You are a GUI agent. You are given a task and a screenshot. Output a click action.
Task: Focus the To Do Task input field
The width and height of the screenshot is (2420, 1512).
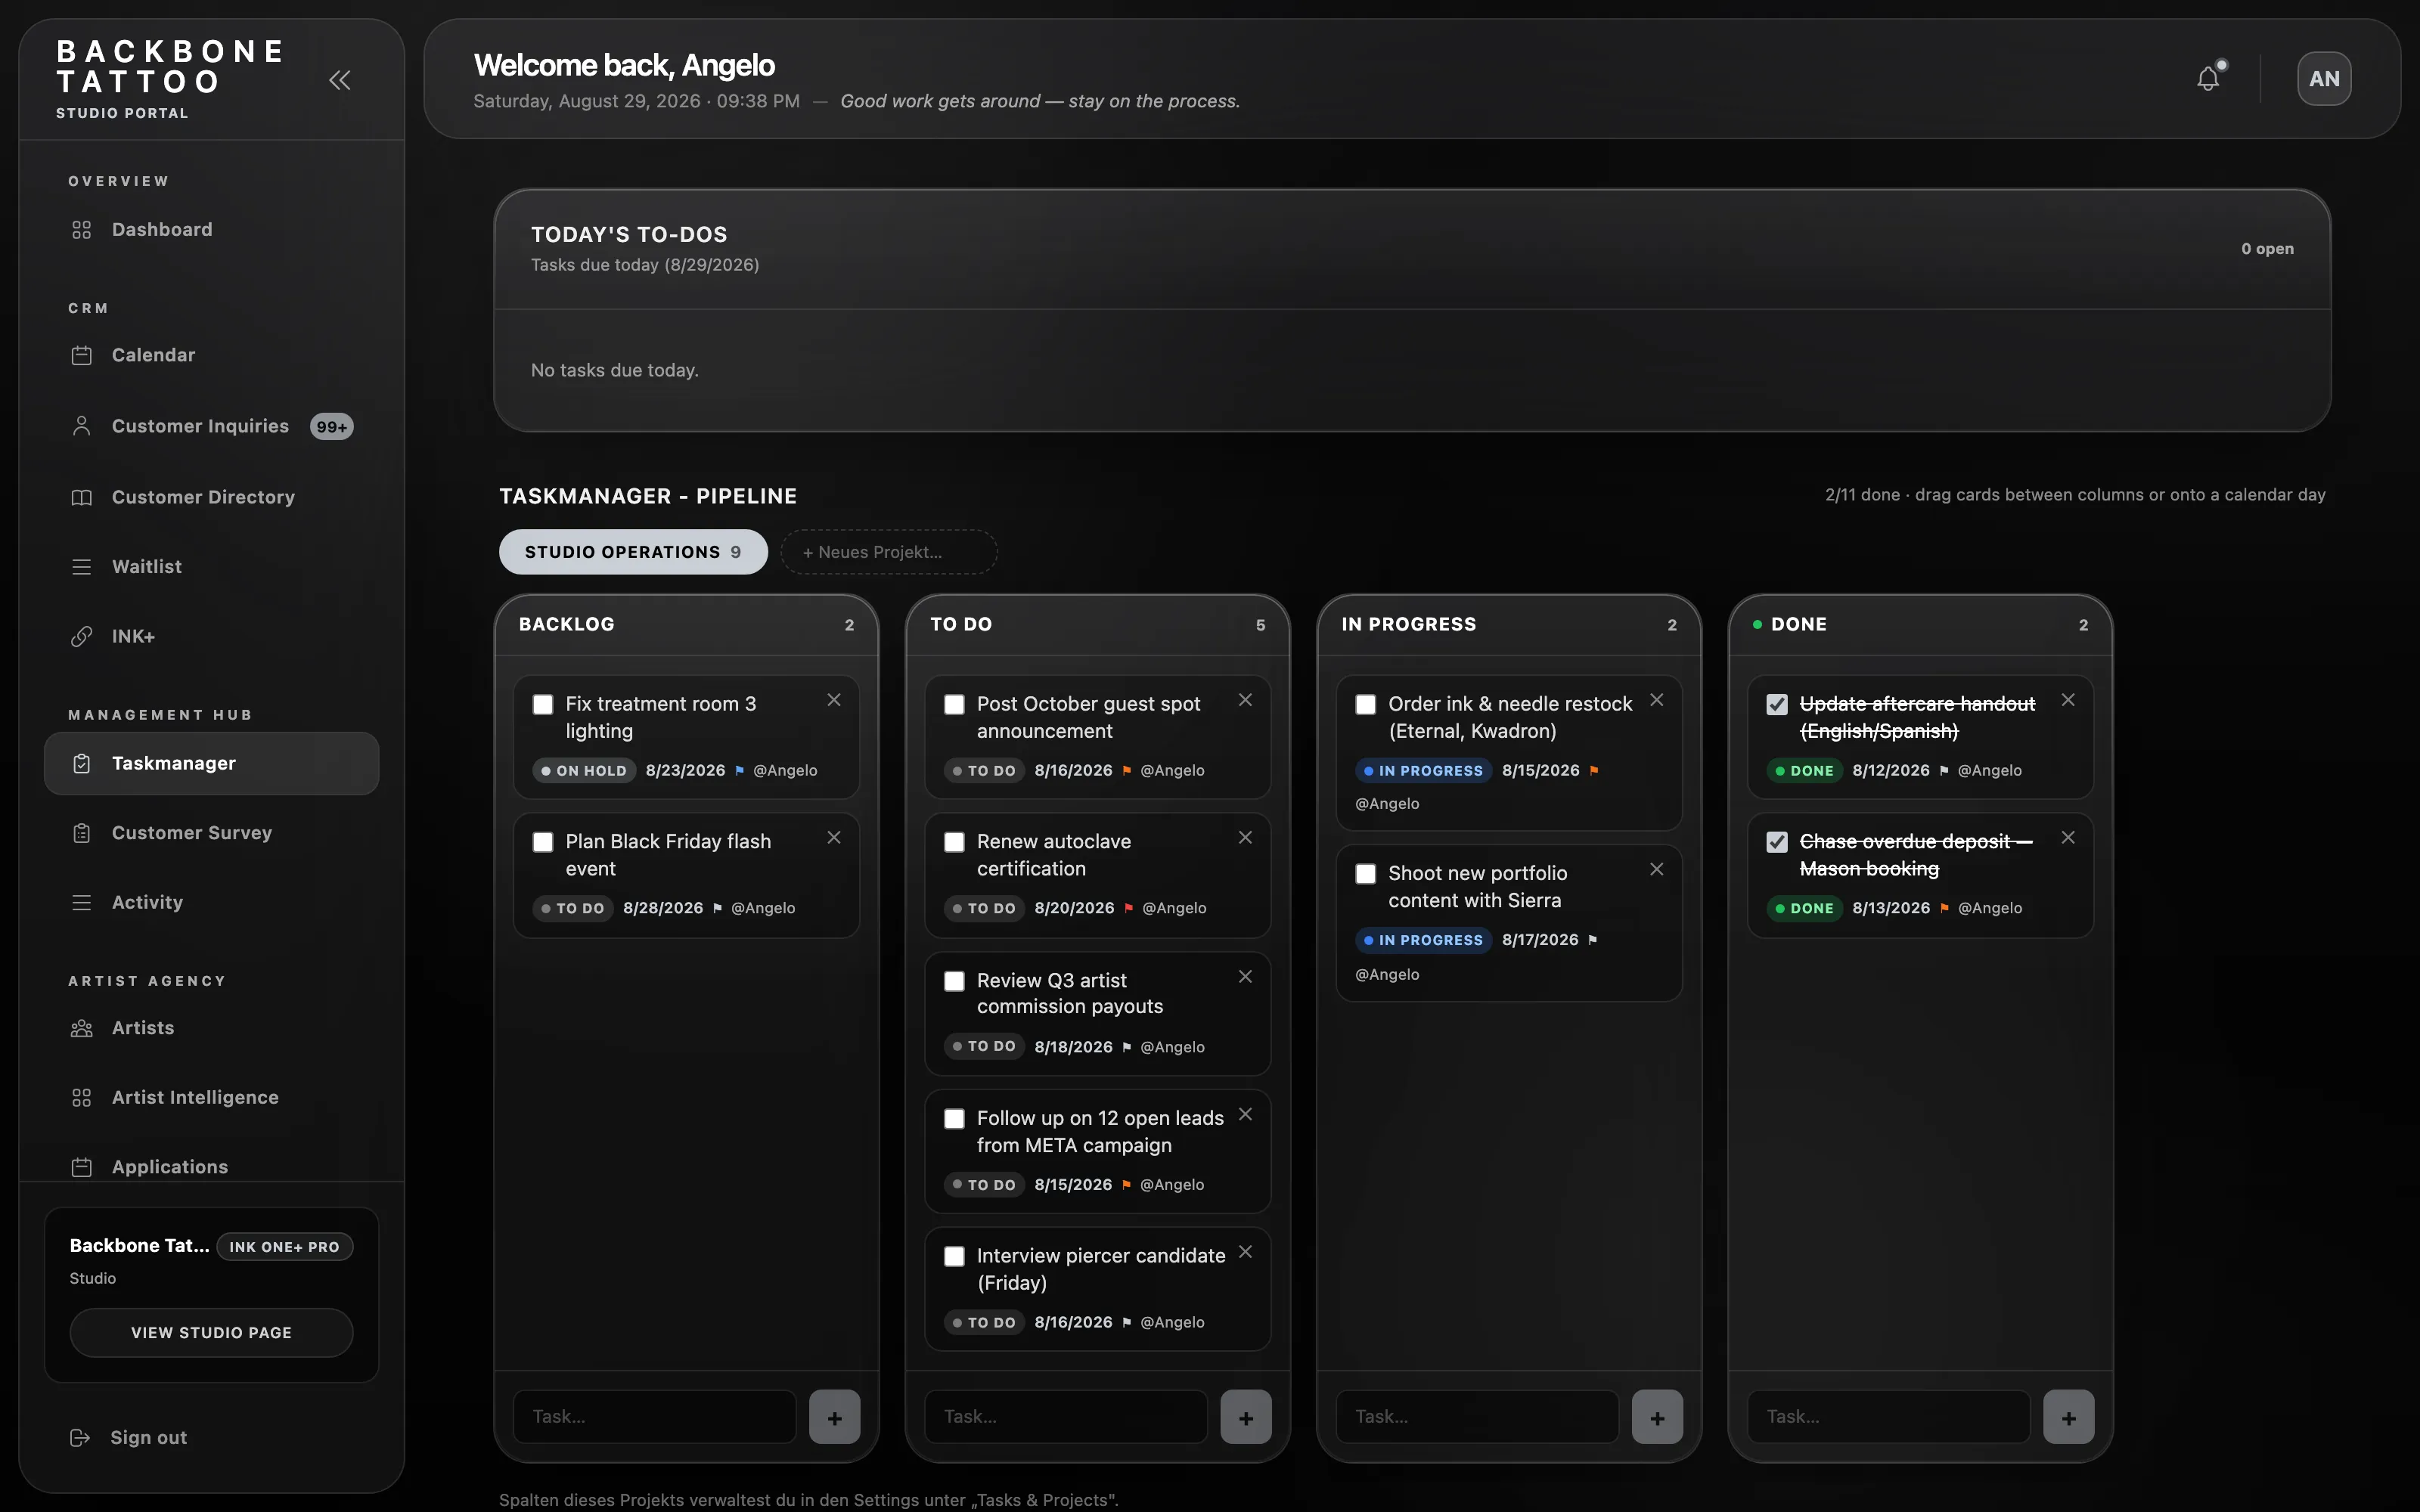(x=1066, y=1417)
